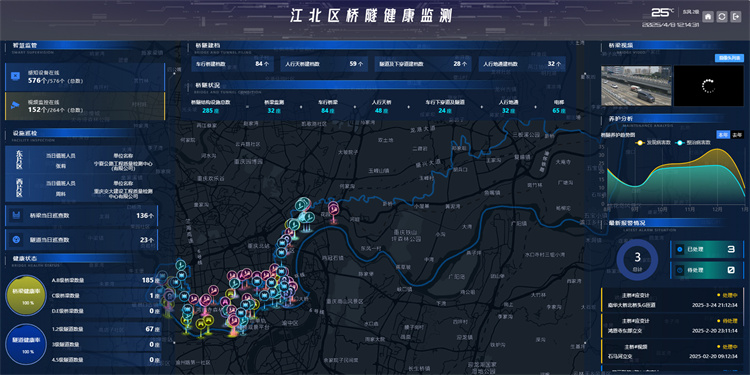Click vehicle bridges status value 84座
This screenshot has width=750, height=375.
(x=328, y=111)
